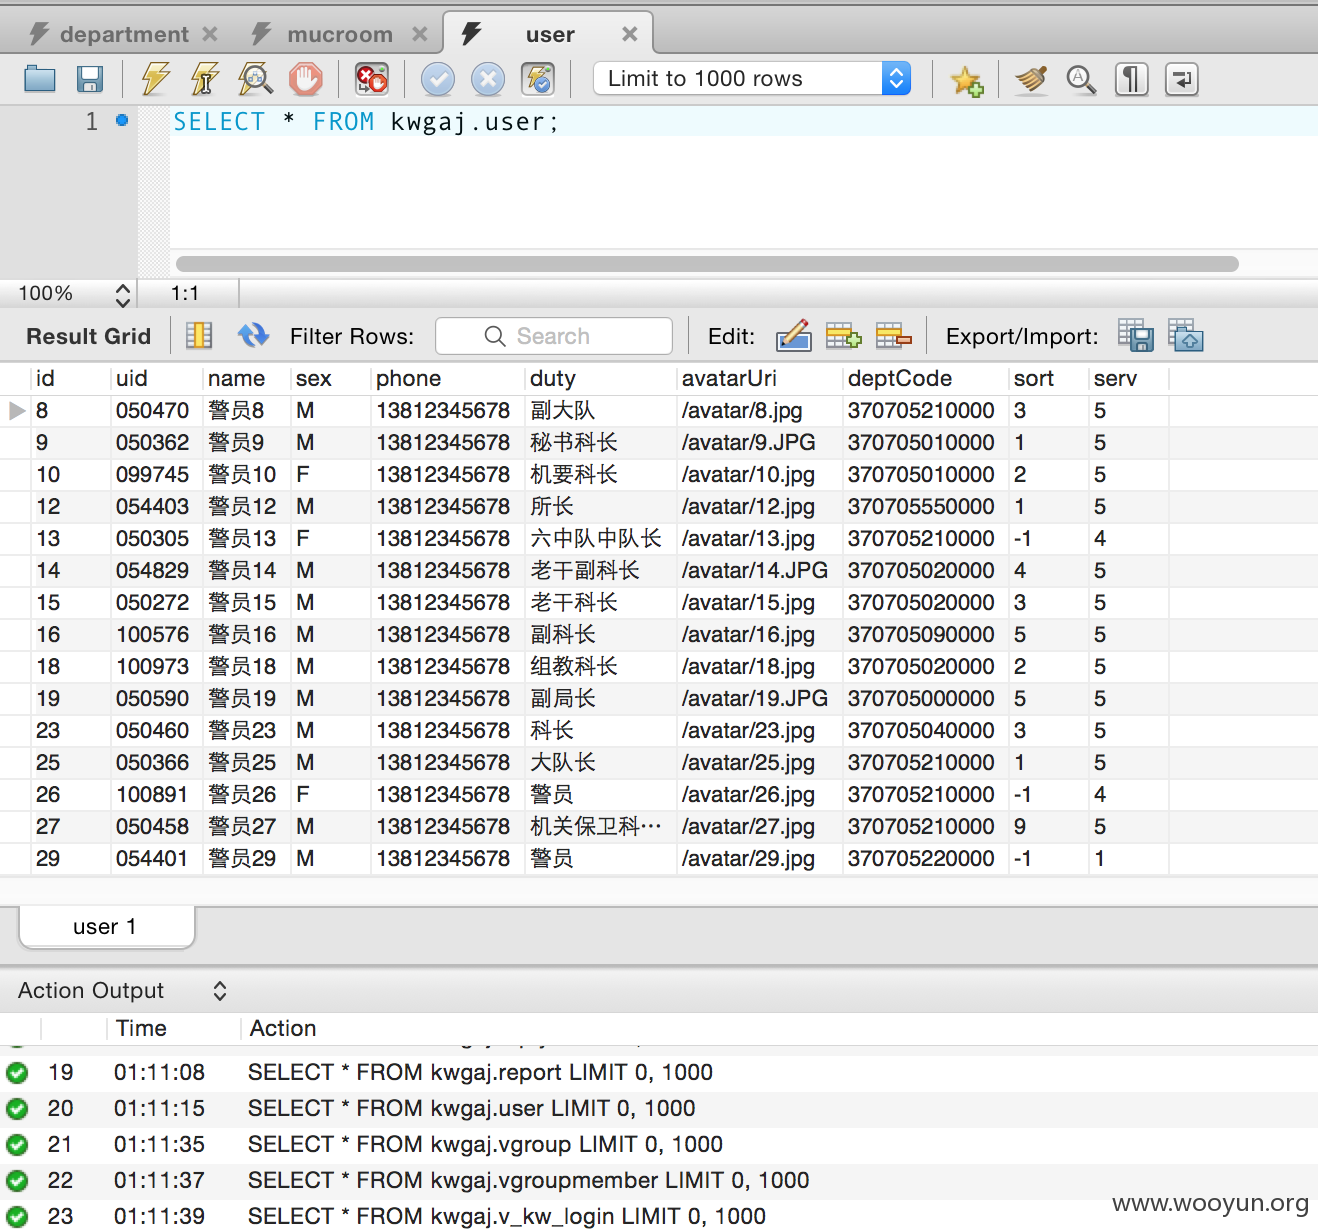Insert new row icon
This screenshot has width=1318, height=1232.
point(843,336)
